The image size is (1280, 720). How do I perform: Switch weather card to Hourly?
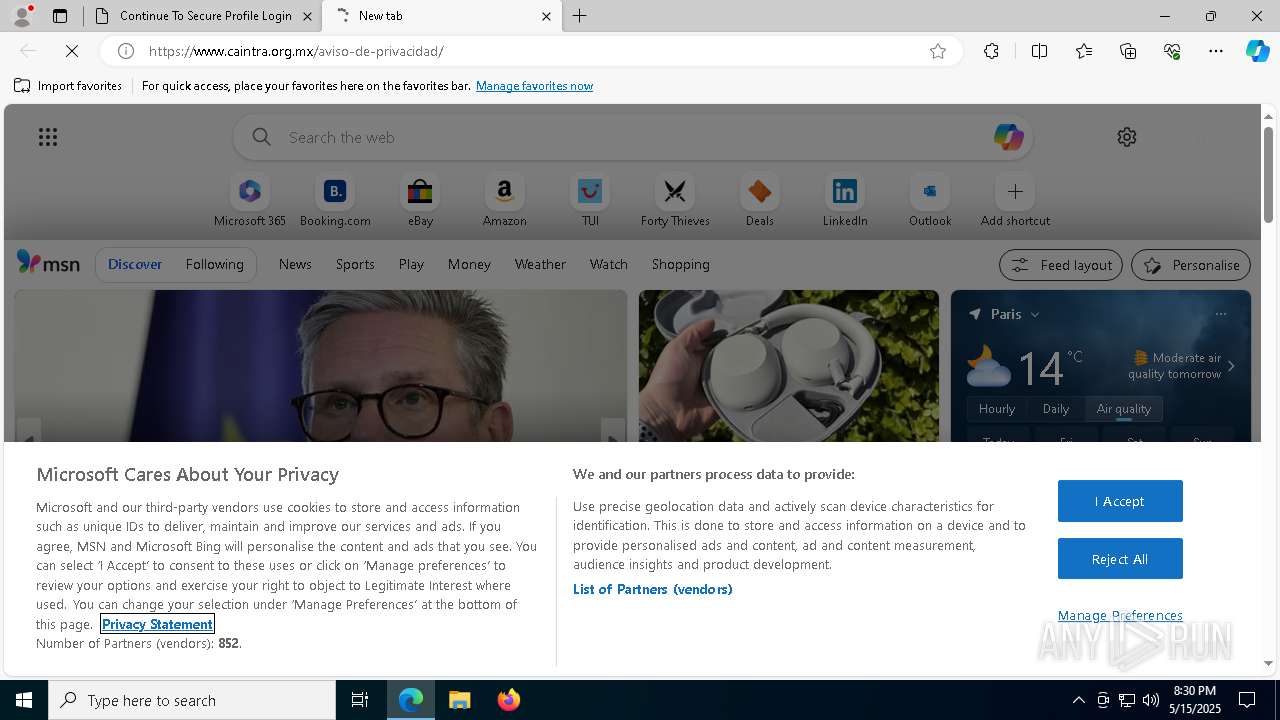pyautogui.click(x=997, y=408)
